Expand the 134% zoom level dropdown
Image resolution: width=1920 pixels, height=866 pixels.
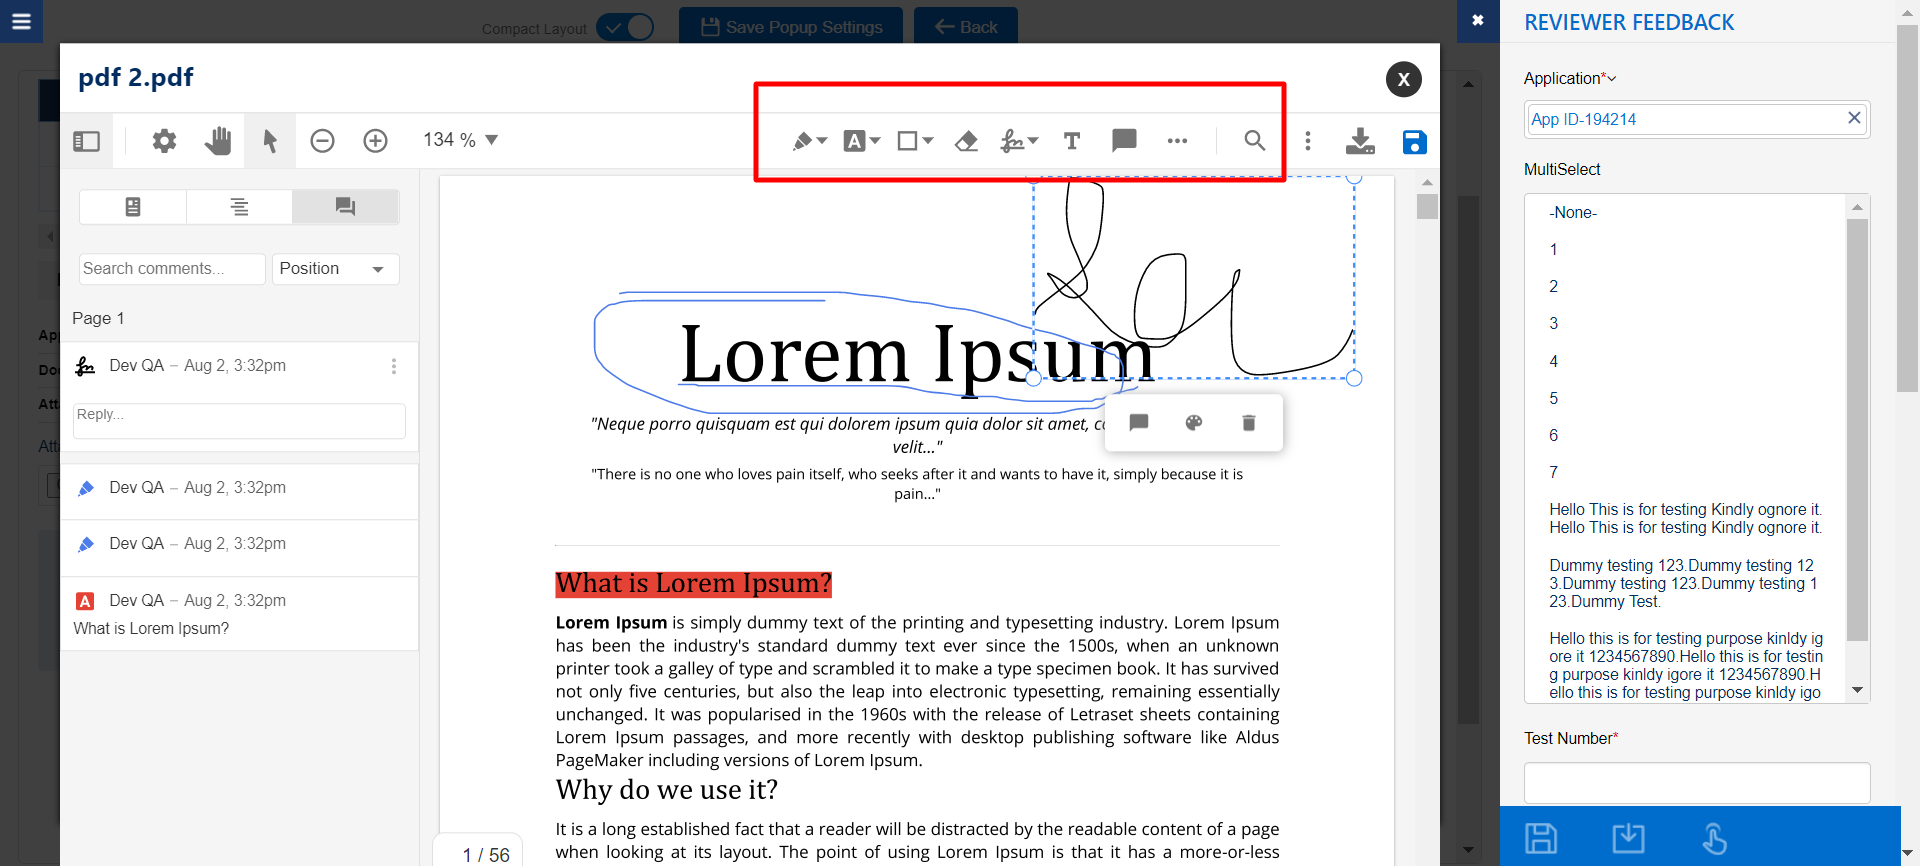click(x=491, y=140)
